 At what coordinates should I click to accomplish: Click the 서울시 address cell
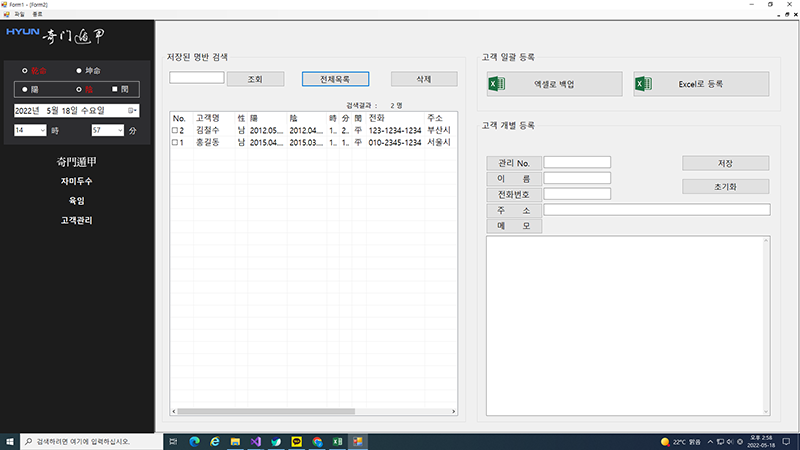click(x=439, y=143)
